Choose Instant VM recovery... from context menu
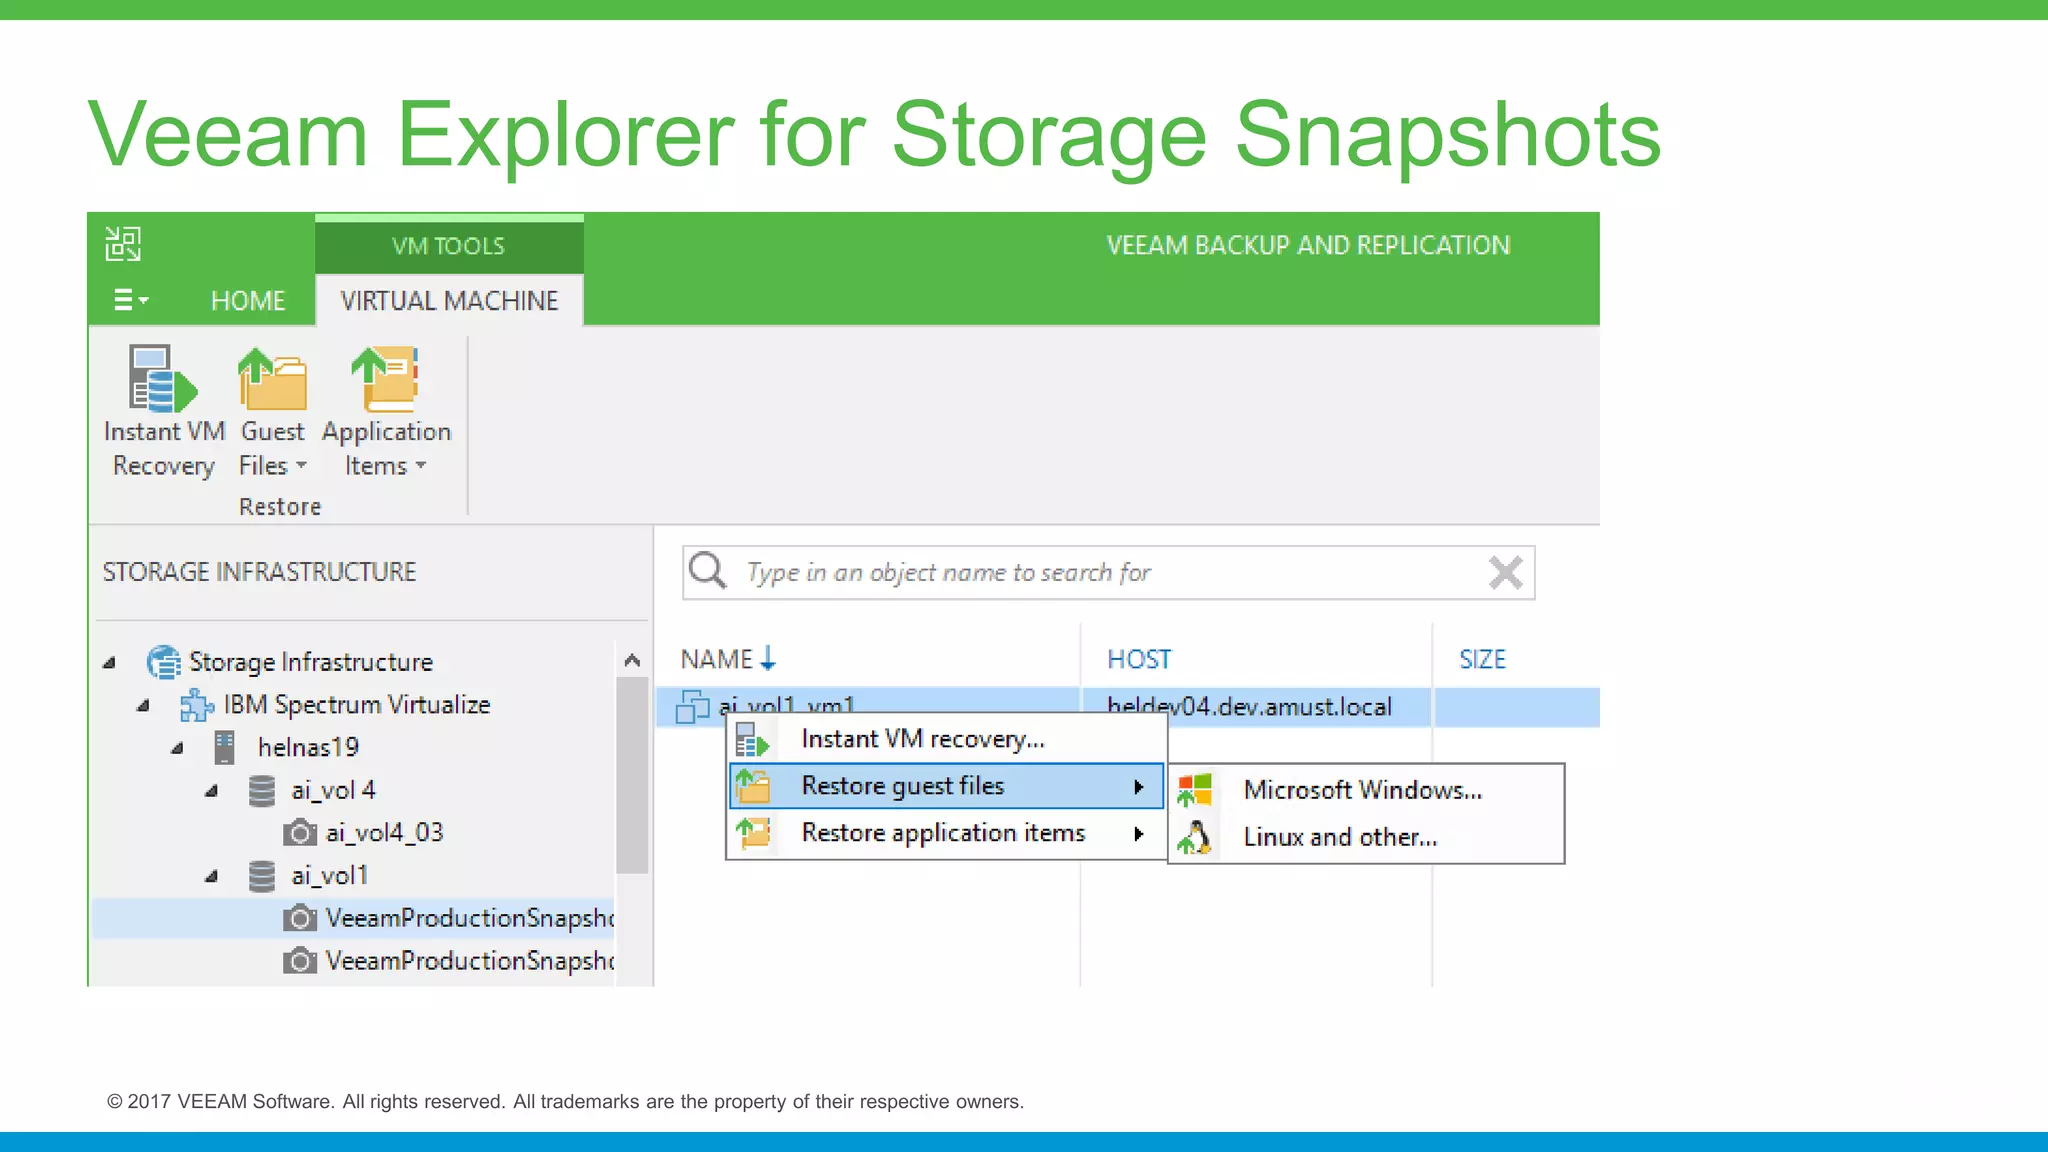The image size is (2048, 1152). 946,739
